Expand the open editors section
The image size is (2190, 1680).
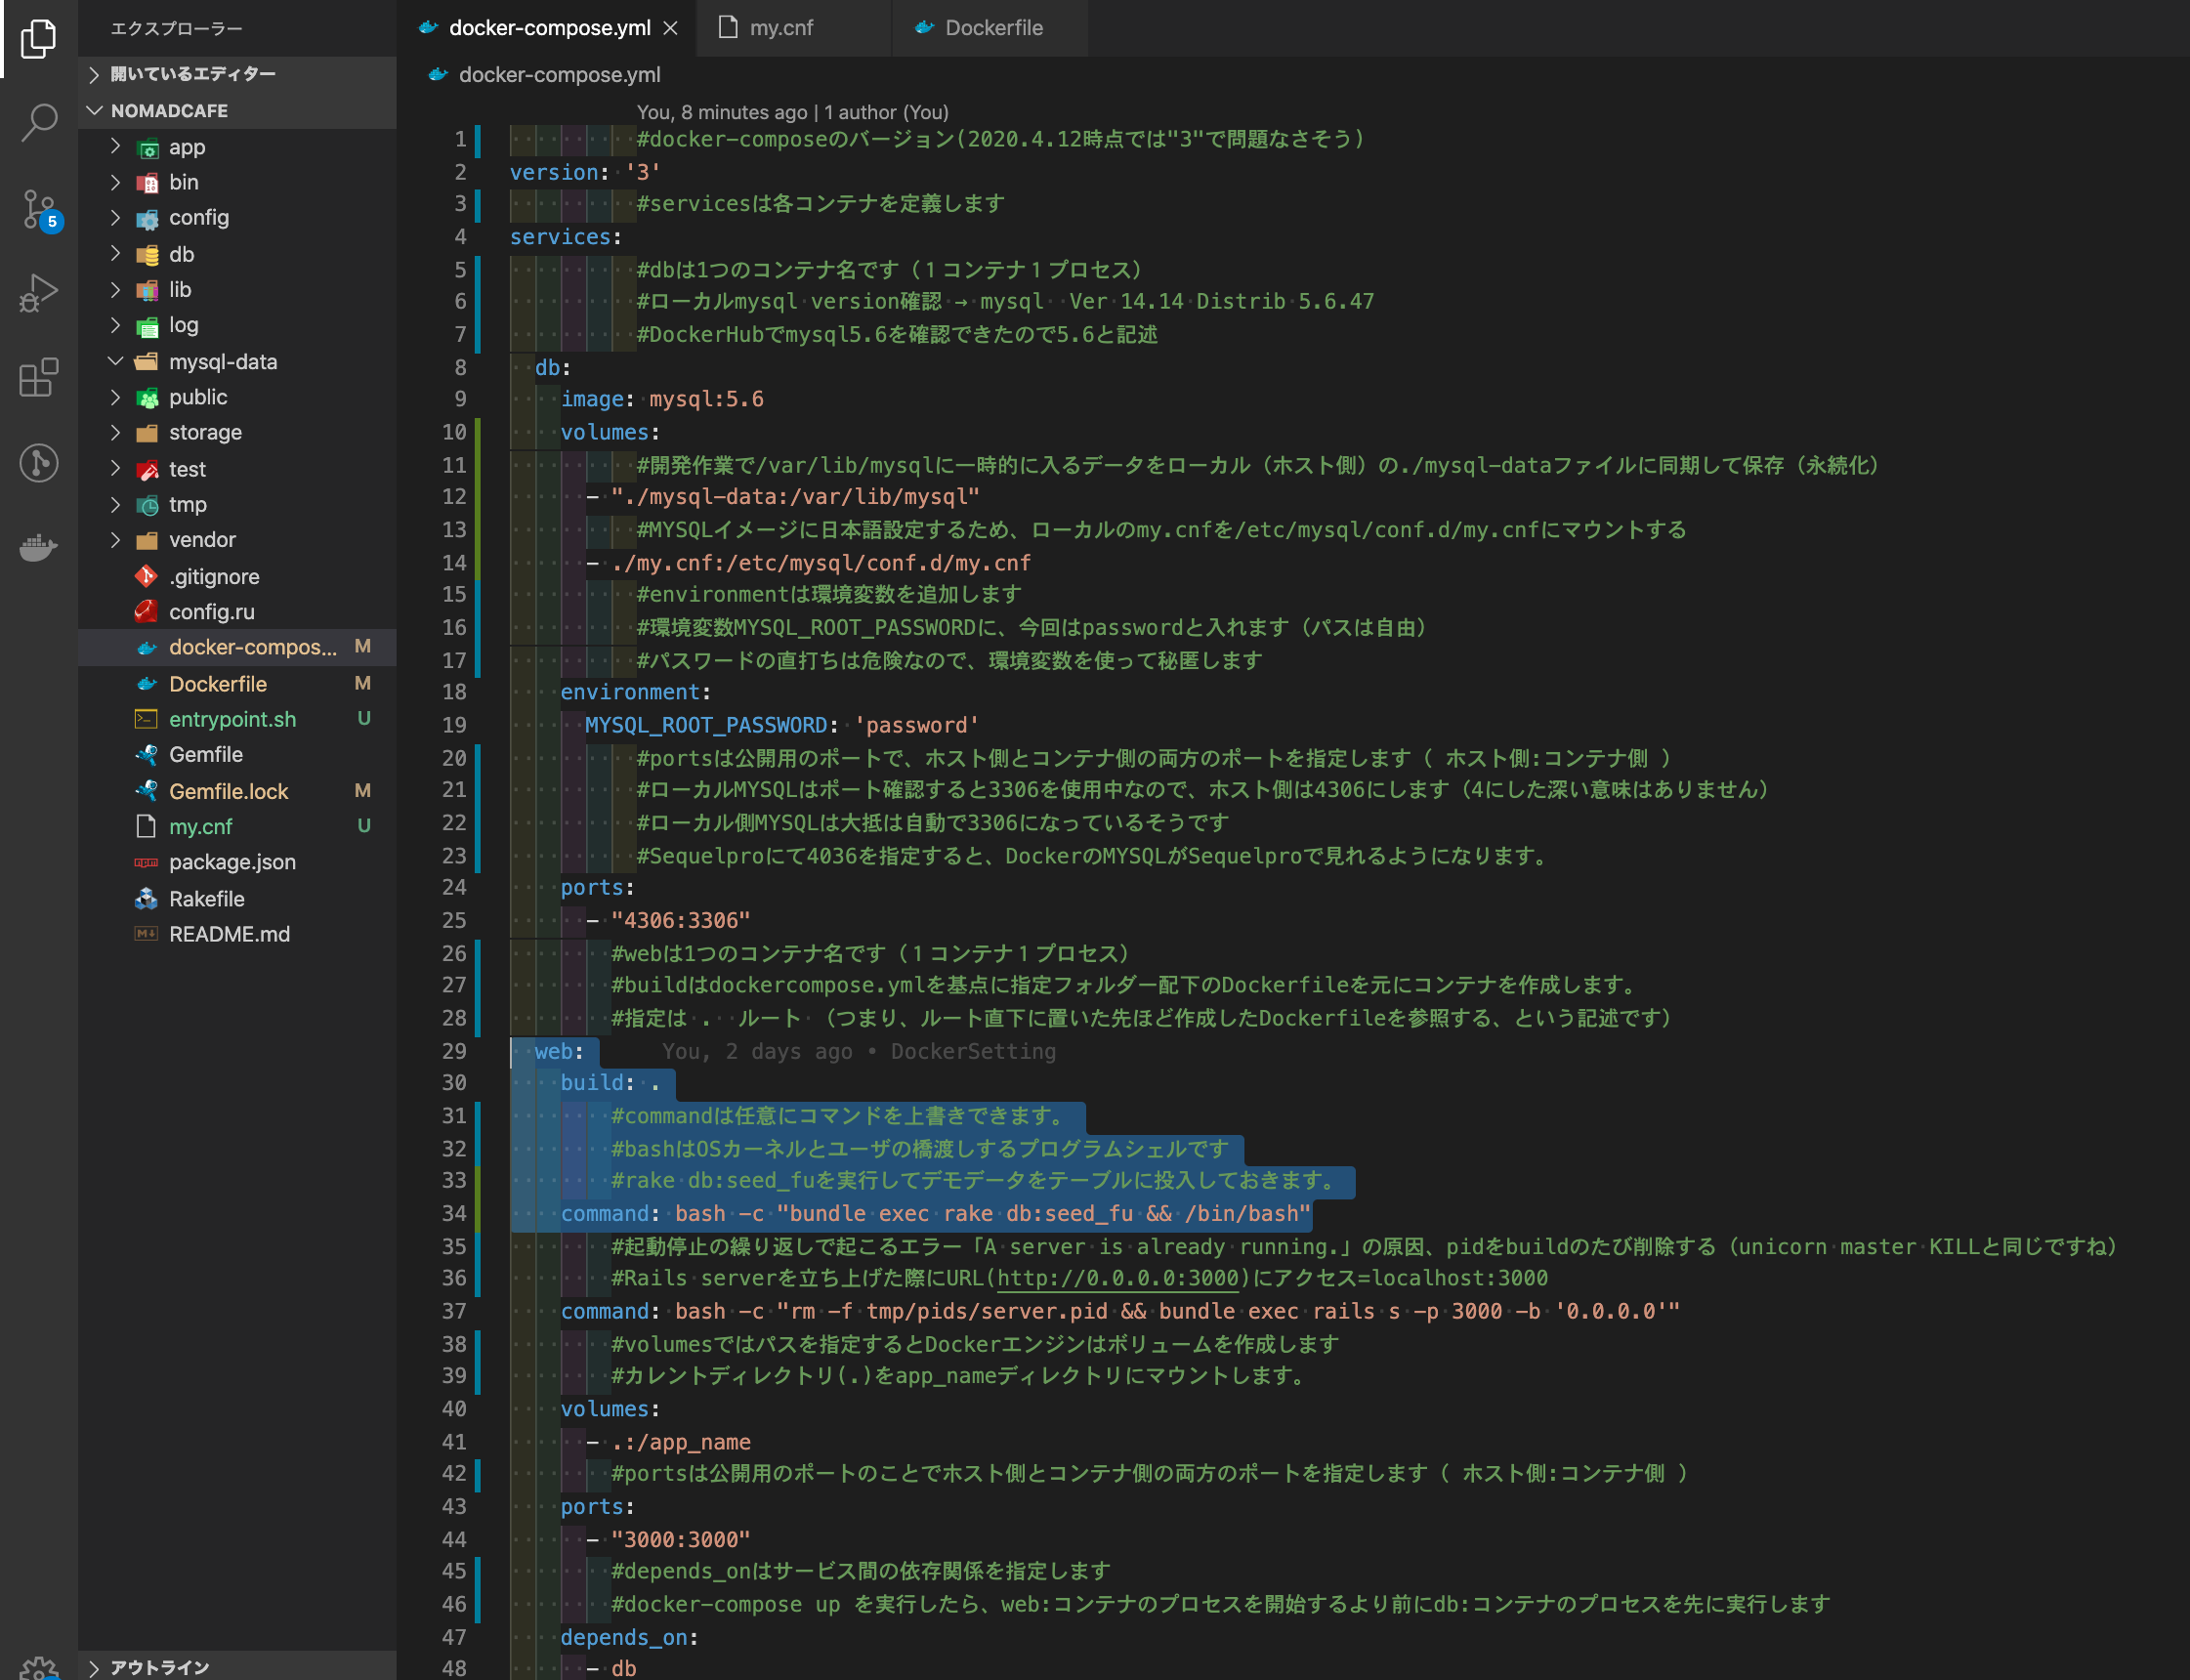tap(192, 74)
